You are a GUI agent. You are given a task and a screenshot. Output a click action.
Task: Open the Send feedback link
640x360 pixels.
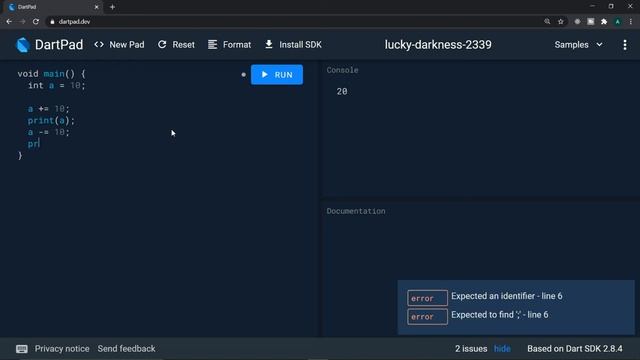pos(126,349)
